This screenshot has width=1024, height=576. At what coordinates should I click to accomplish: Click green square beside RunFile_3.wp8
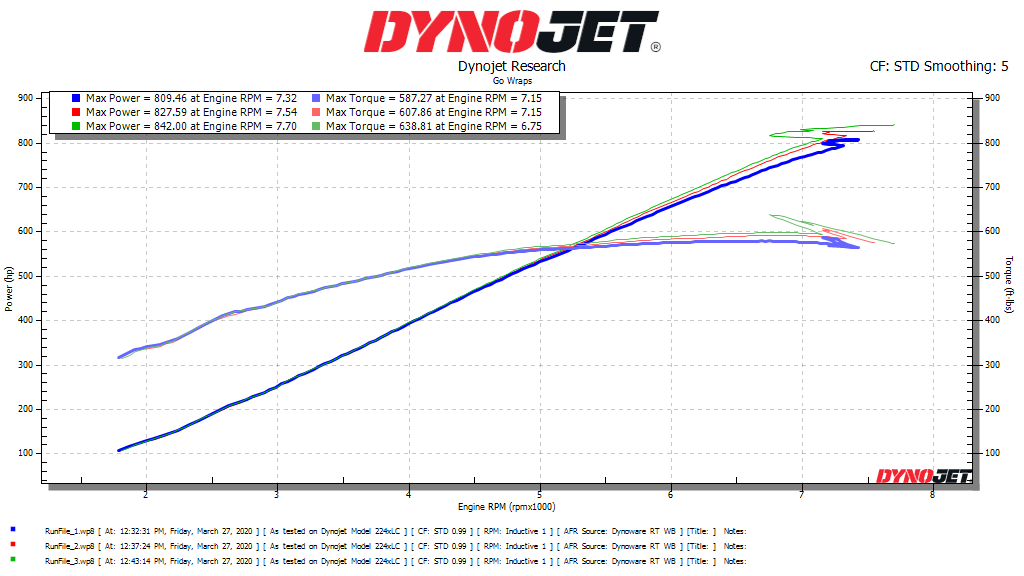13,559
